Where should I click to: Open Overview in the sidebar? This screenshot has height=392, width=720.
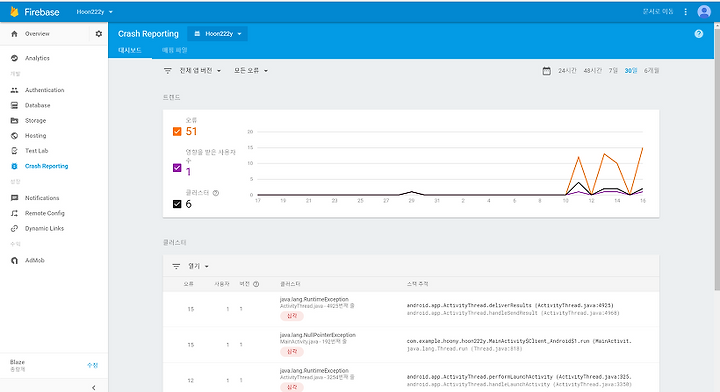[x=37, y=34]
